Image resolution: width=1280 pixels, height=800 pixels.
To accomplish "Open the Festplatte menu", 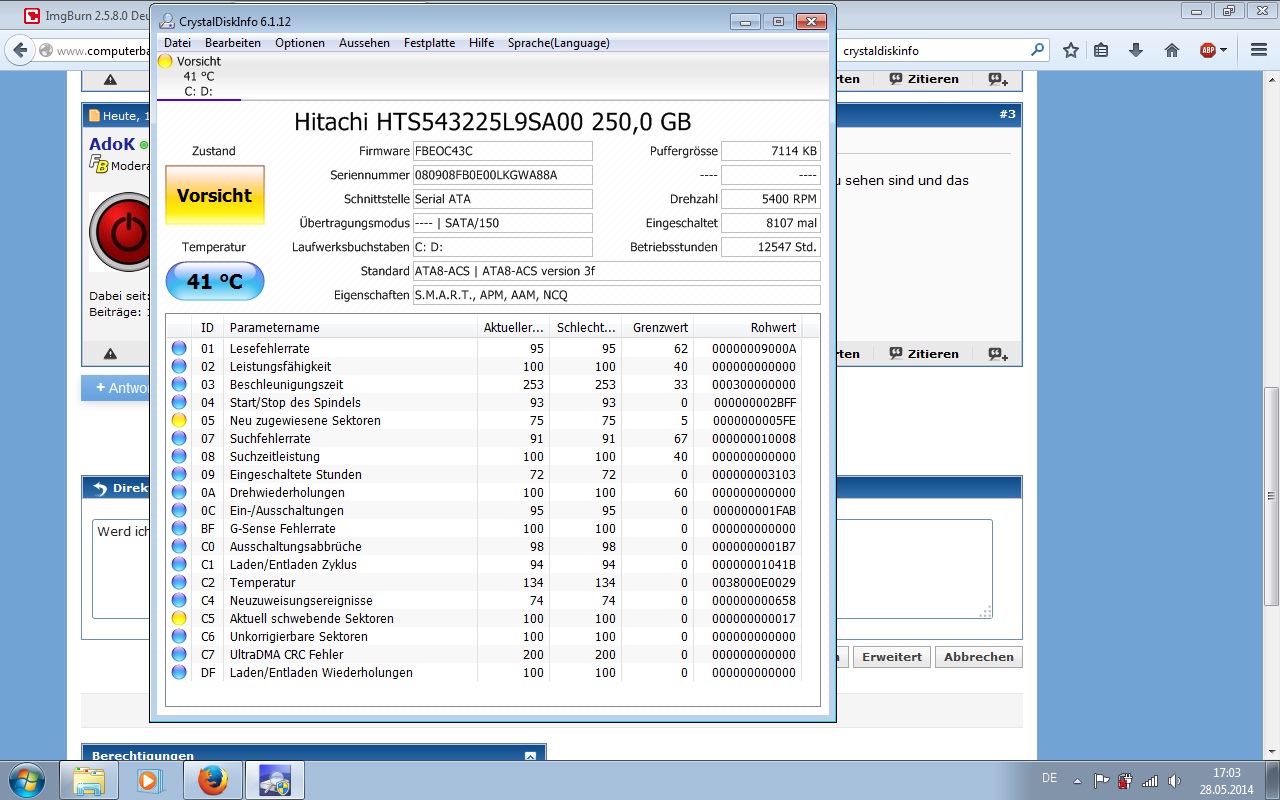I will click(429, 43).
